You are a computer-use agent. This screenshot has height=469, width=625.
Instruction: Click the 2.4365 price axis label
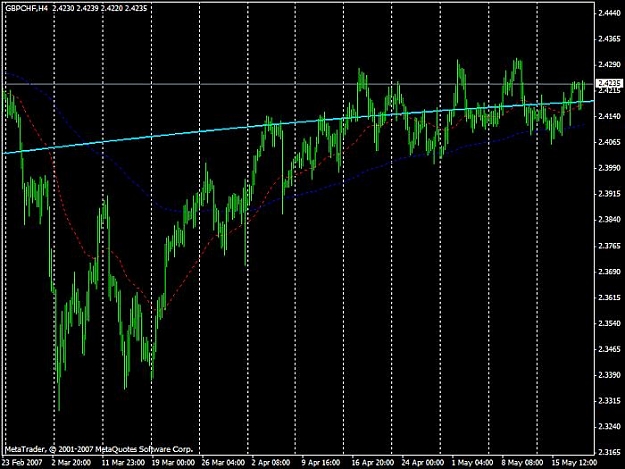tap(609, 39)
